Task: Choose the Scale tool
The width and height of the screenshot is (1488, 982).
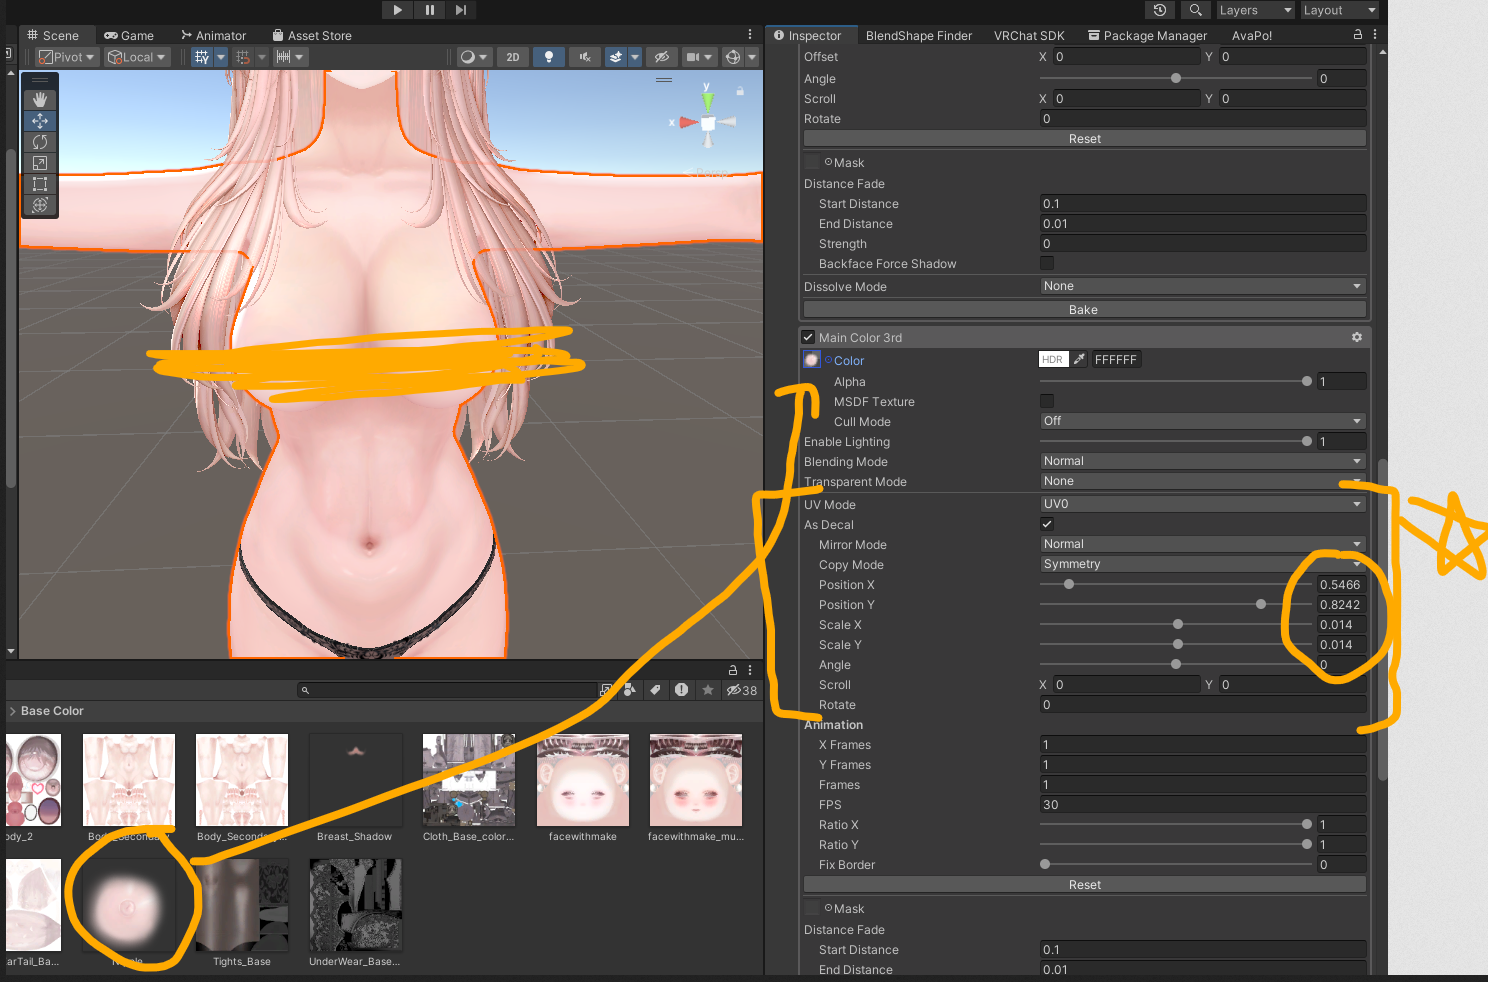Action: coord(40,163)
